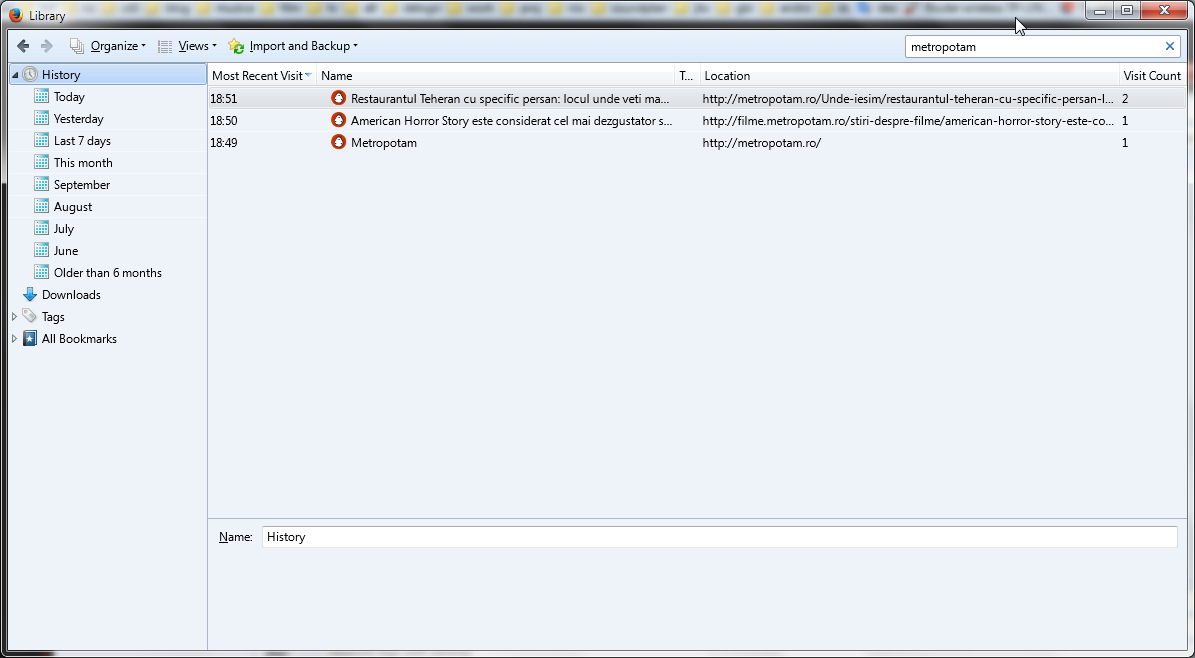Image resolution: width=1195 pixels, height=658 pixels.
Task: Click the http://metropotam.ro/ location cell
Action: tap(761, 143)
